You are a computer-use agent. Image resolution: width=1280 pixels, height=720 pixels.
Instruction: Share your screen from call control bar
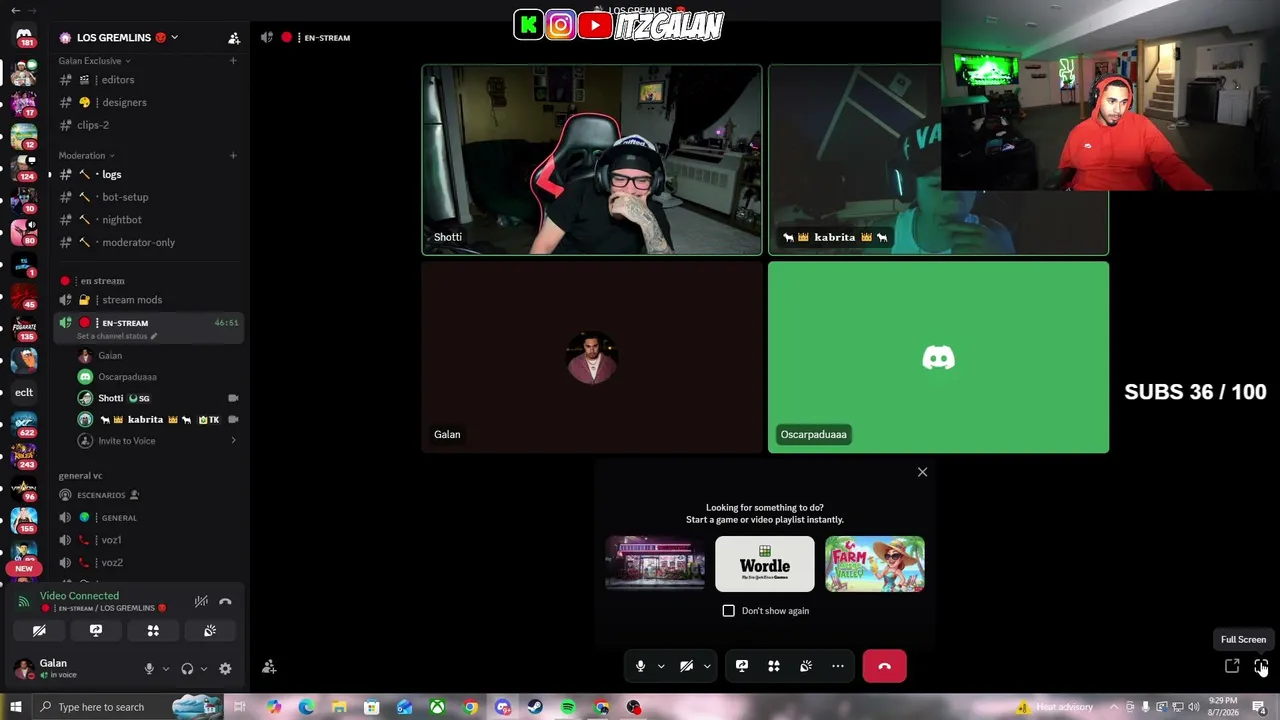742,666
